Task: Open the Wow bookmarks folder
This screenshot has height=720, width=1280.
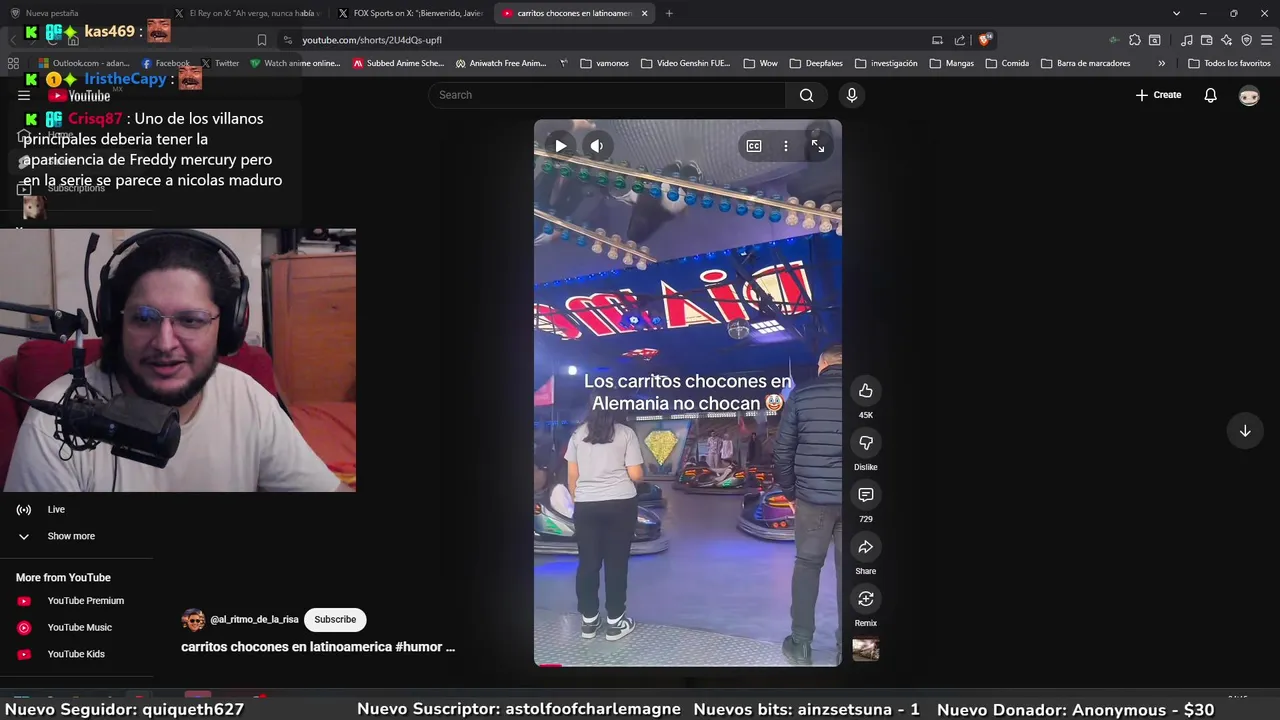Action: tap(761, 63)
